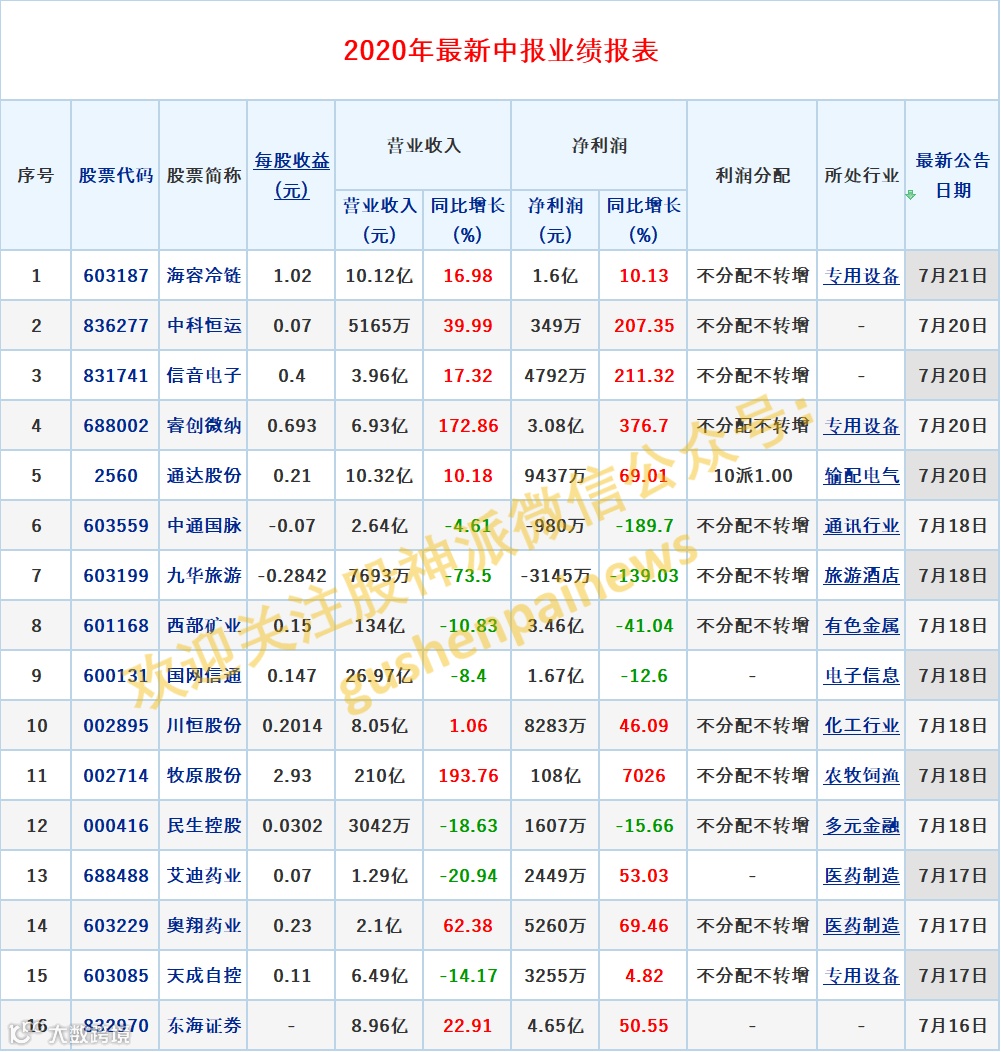Select the stock name 九华旅游

[x=204, y=576]
